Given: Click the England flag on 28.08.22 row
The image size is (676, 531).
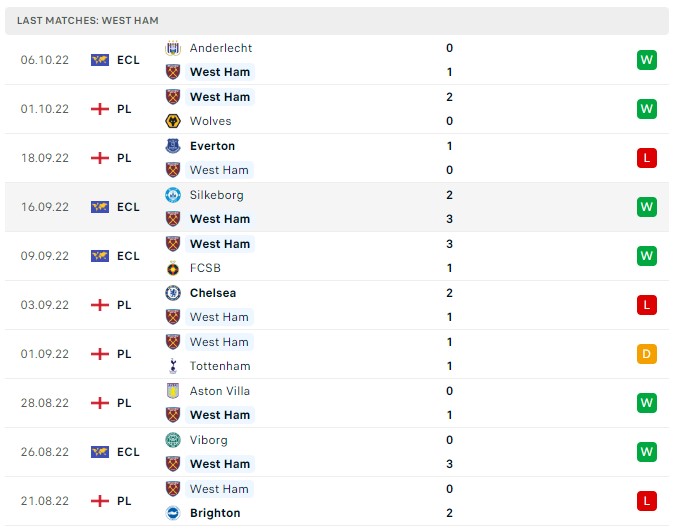Looking at the screenshot, I should click(99, 403).
